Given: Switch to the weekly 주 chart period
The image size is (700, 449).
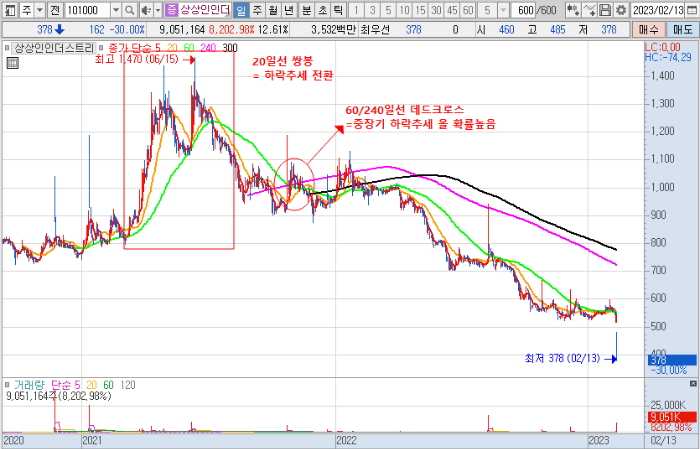Looking at the screenshot, I should coord(257,10).
